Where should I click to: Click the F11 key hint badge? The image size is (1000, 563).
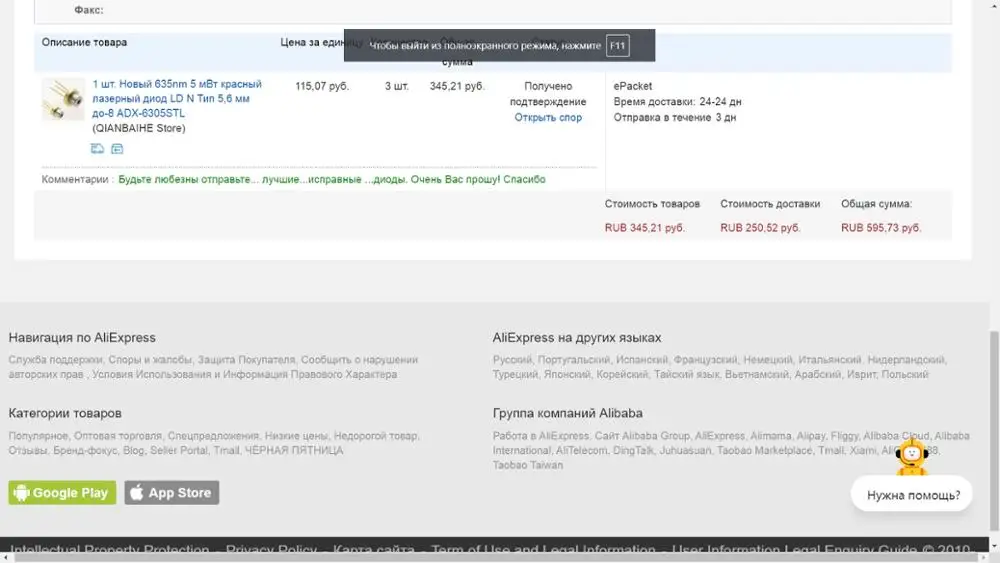click(x=617, y=45)
